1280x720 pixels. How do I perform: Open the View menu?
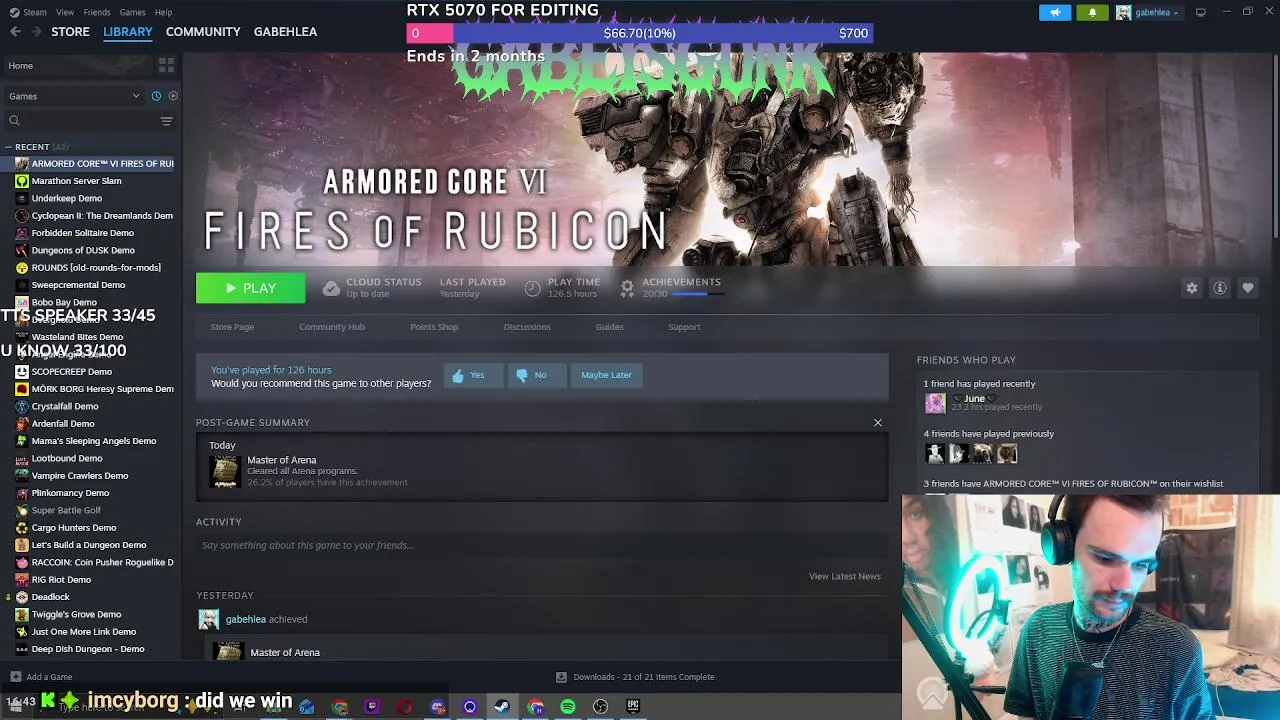click(65, 12)
